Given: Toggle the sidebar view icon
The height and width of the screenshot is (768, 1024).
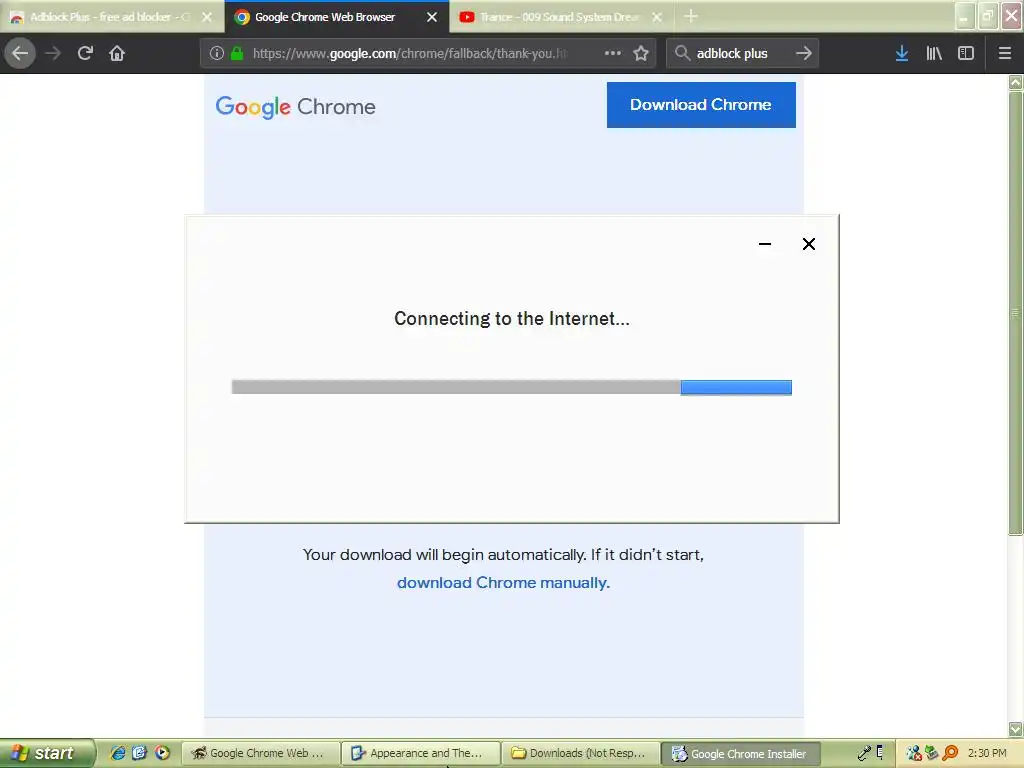Looking at the screenshot, I should (966, 53).
